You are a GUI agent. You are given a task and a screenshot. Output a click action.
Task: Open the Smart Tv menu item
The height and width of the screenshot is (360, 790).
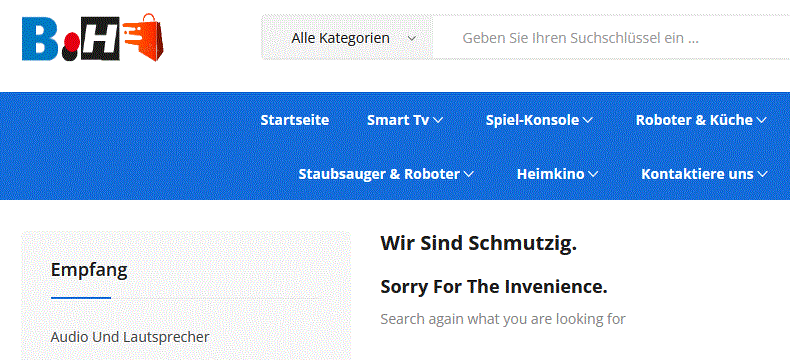coord(398,120)
